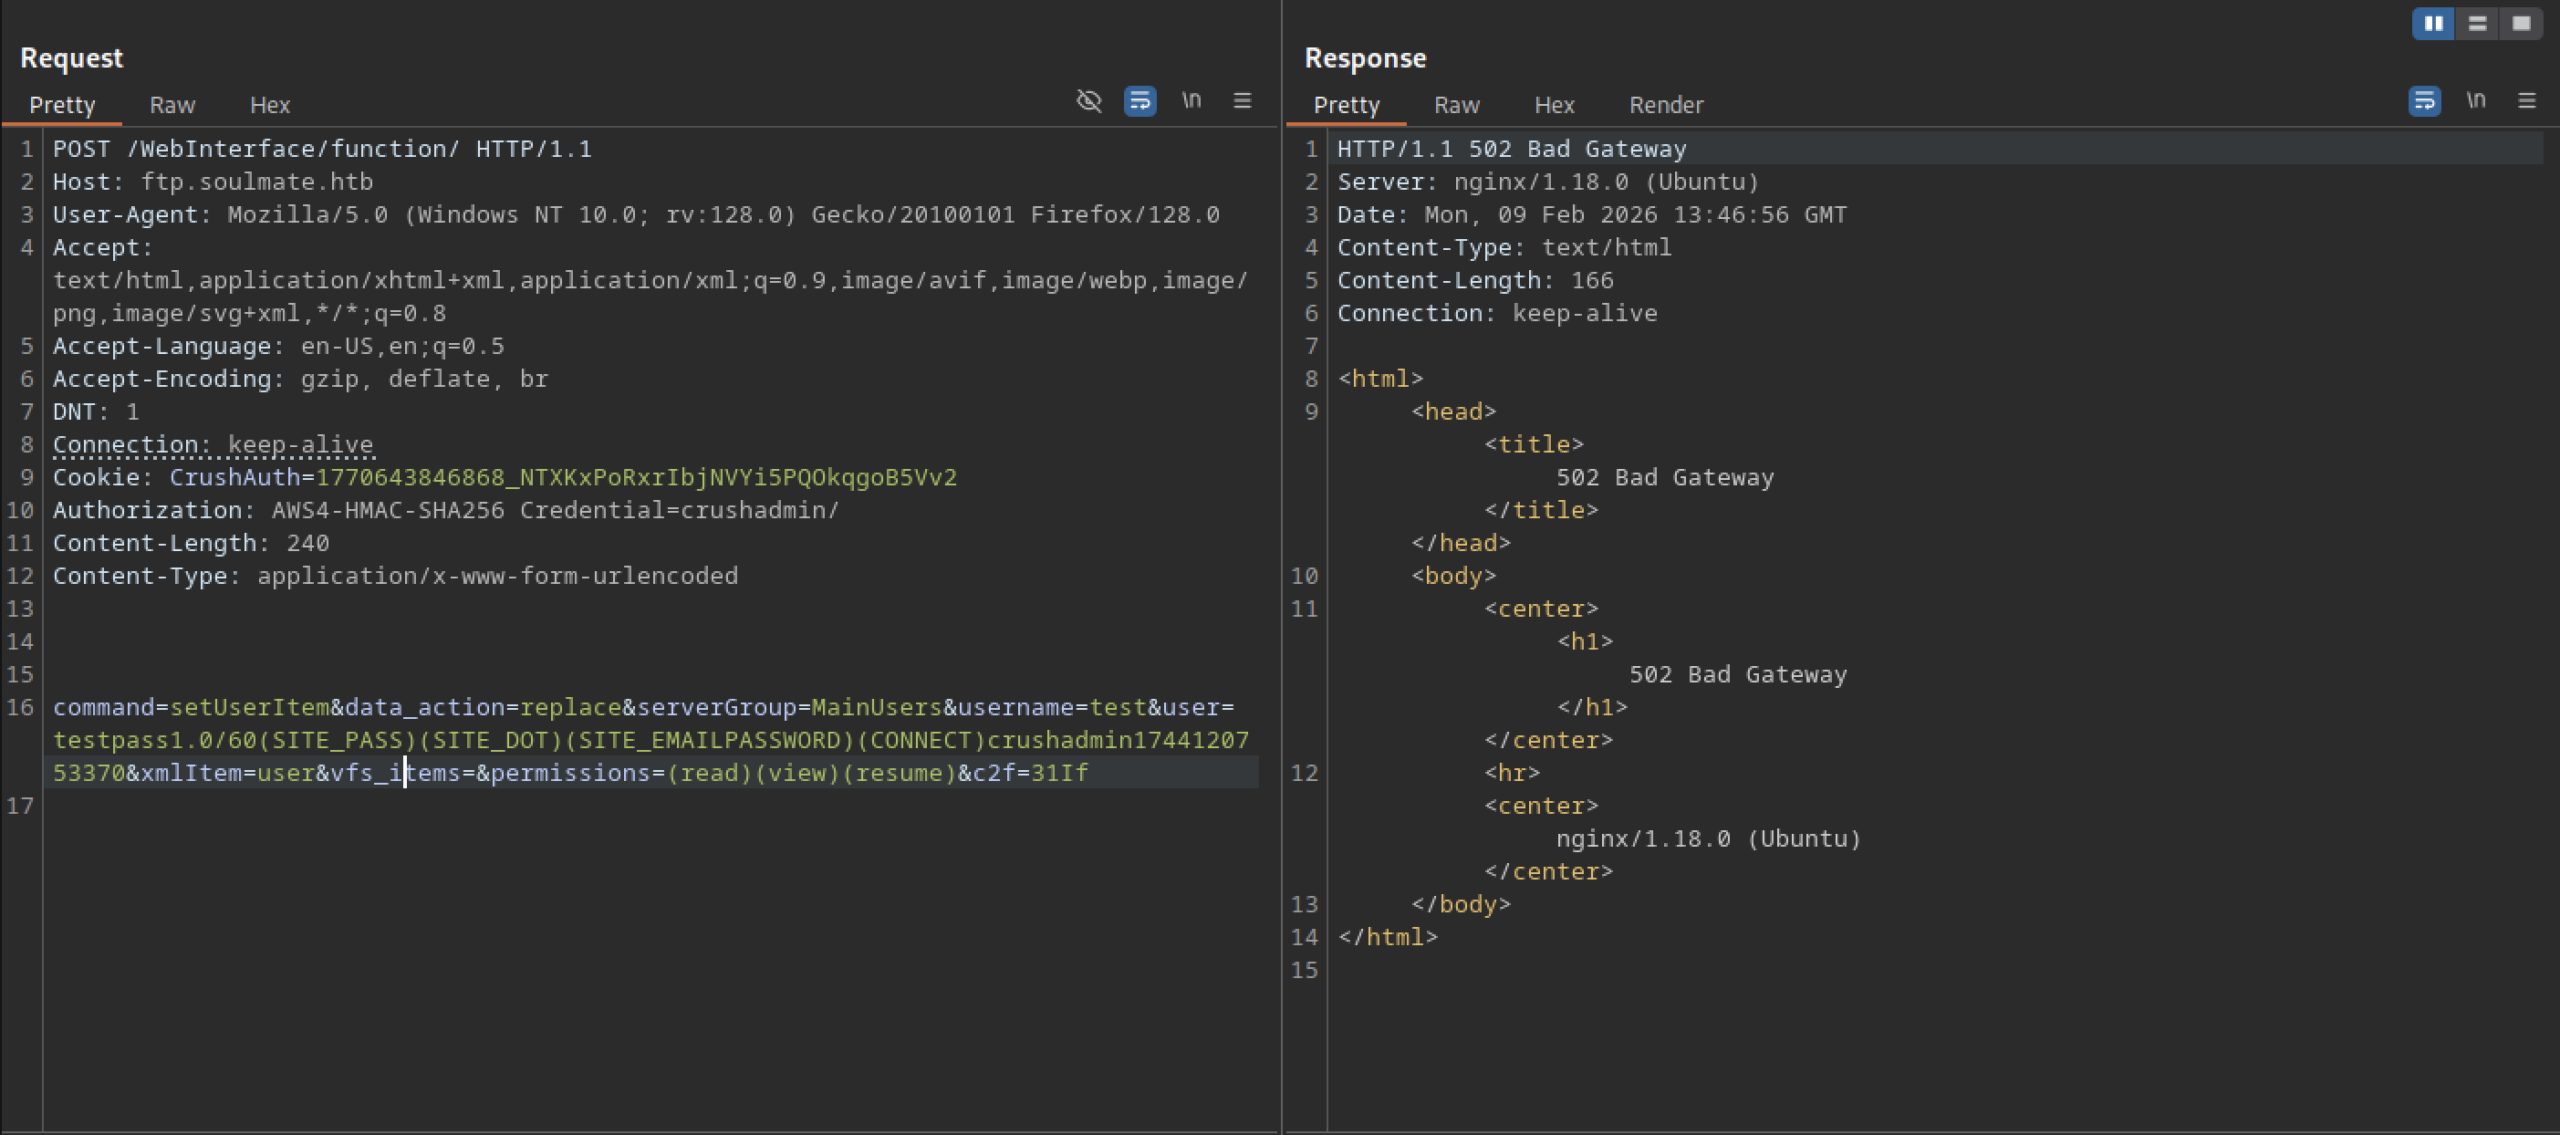This screenshot has height=1135, width=2560.
Task: Click the CrushAuth cookie value in request
Action: tap(636, 477)
